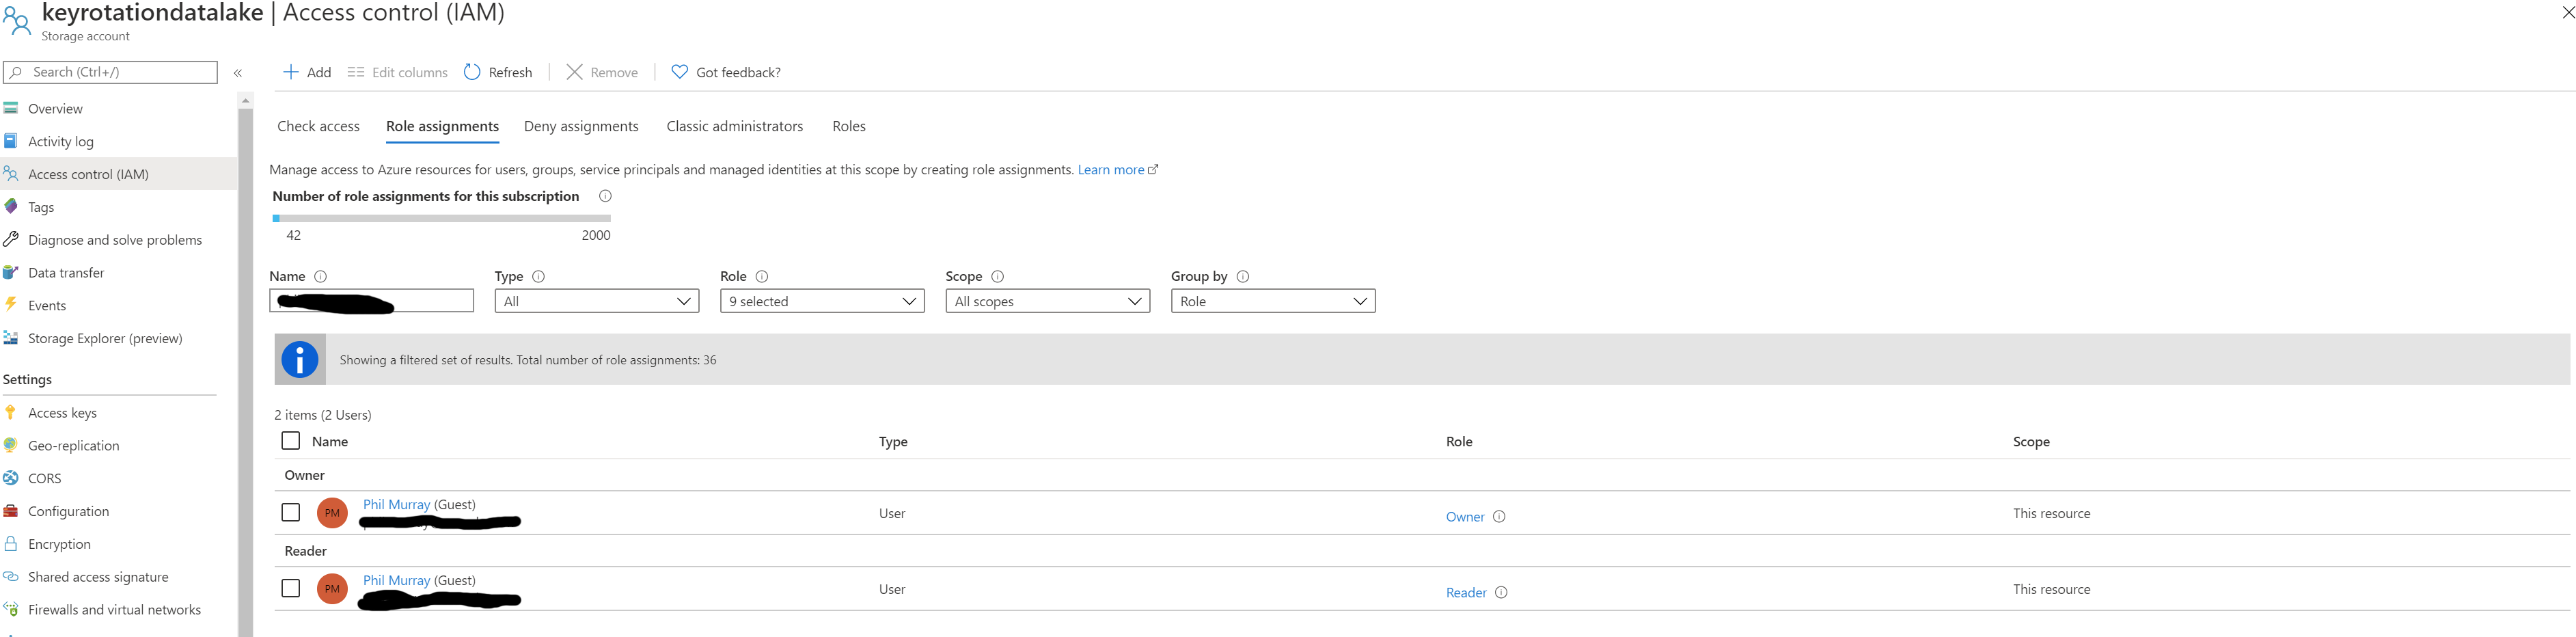The image size is (2576, 637).
Task: Click the Reader group heading row
Action: [x=1422, y=551]
